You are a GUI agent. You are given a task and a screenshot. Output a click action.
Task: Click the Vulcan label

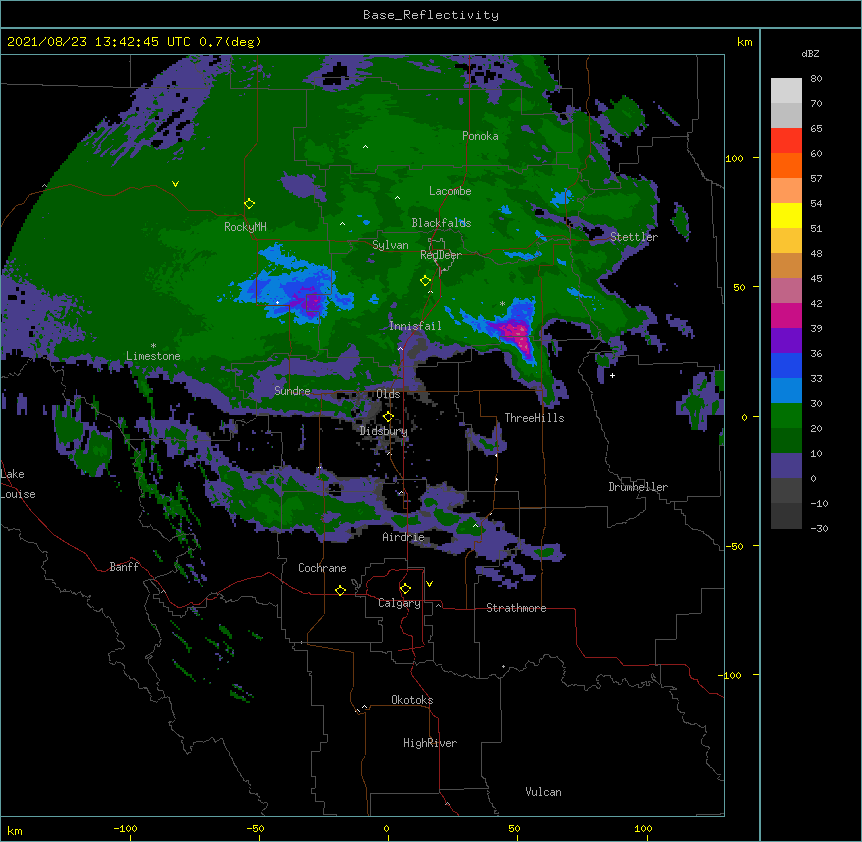(x=543, y=792)
